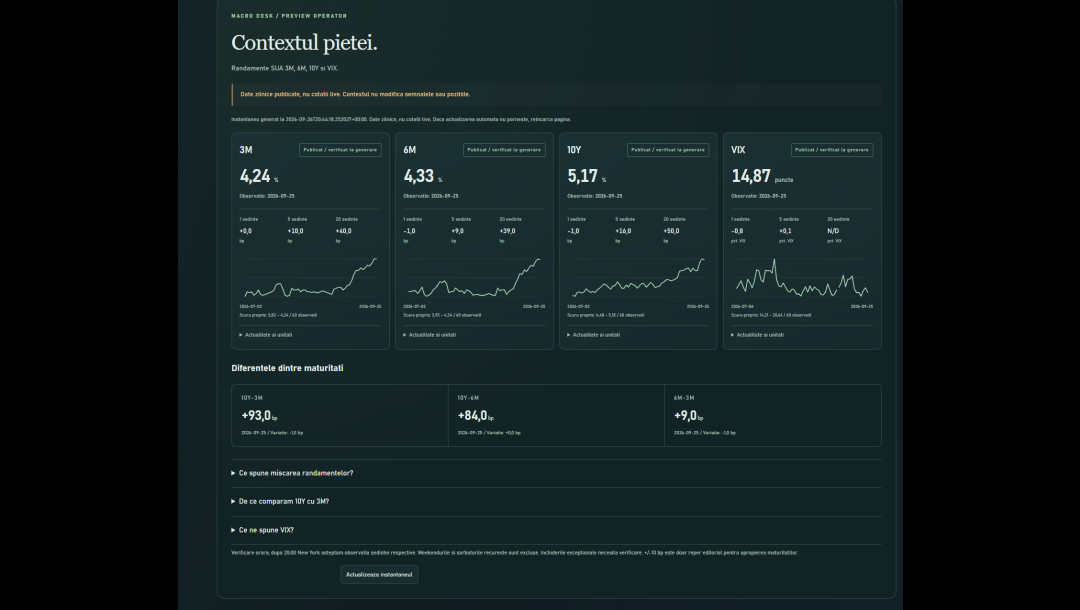Viewport: 1080px width, 610px height.
Task: Click the "MACRO DESK / PREVIEW OPERATOR" label
Action: pyautogui.click(x=289, y=16)
